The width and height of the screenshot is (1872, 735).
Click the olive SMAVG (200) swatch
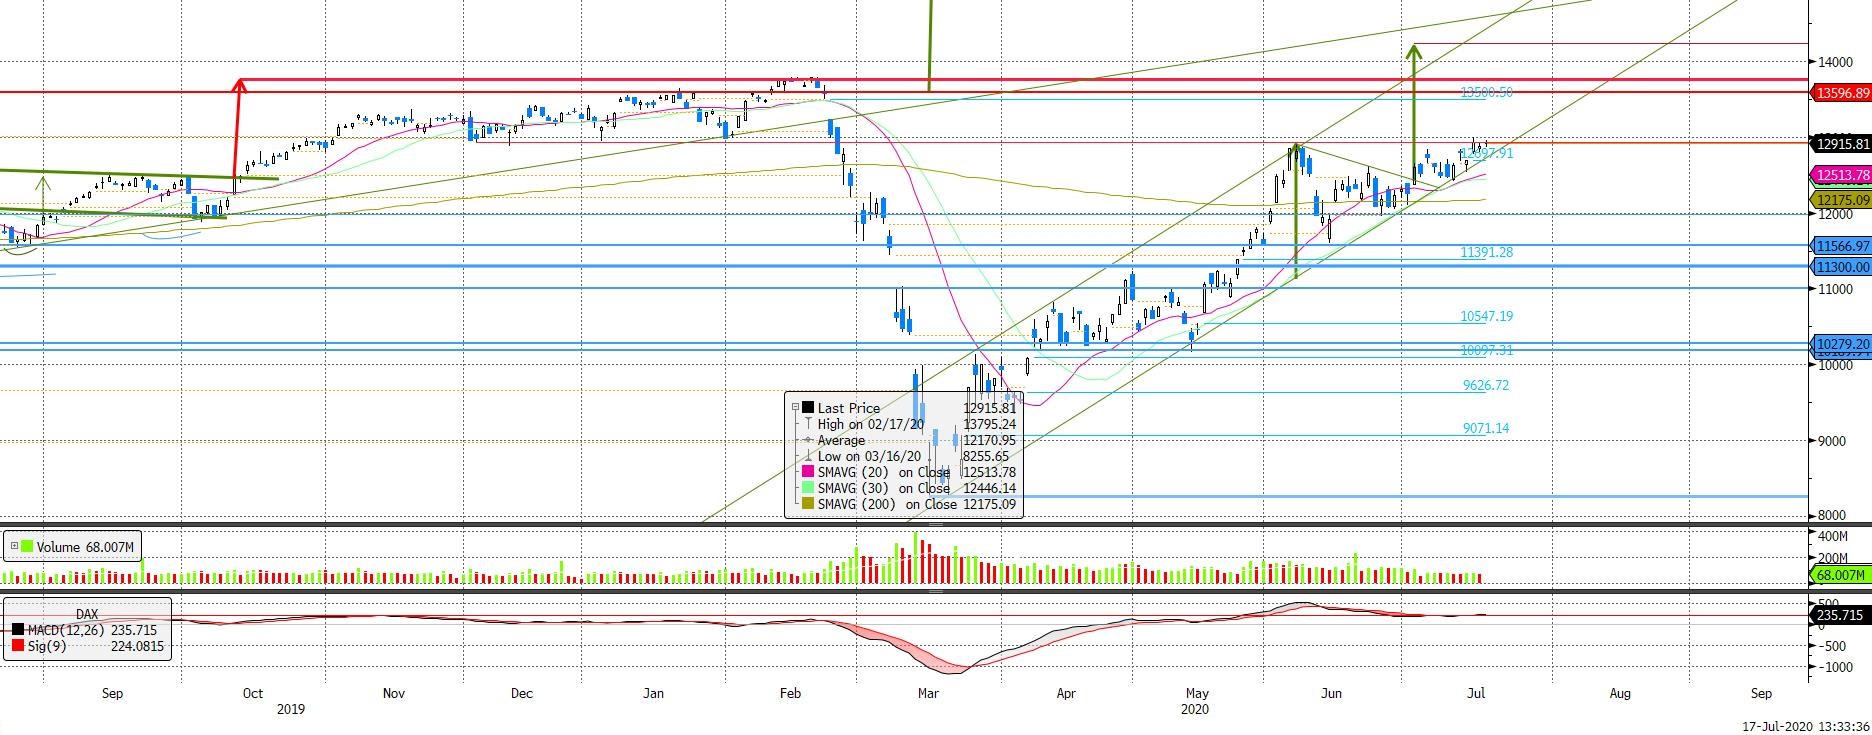tap(808, 504)
